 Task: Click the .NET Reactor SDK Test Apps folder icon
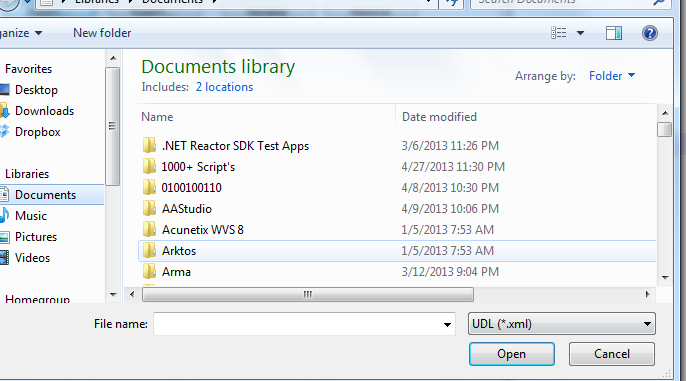click(x=149, y=145)
